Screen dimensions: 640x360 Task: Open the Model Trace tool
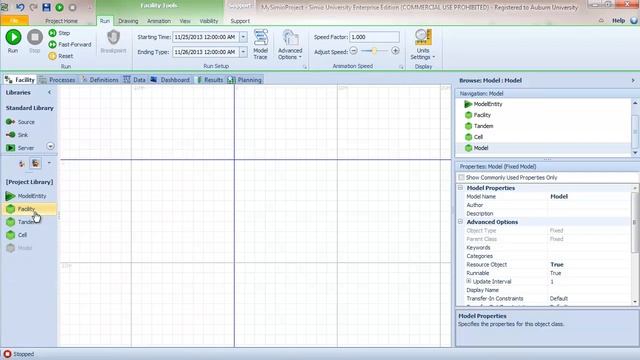click(260, 44)
